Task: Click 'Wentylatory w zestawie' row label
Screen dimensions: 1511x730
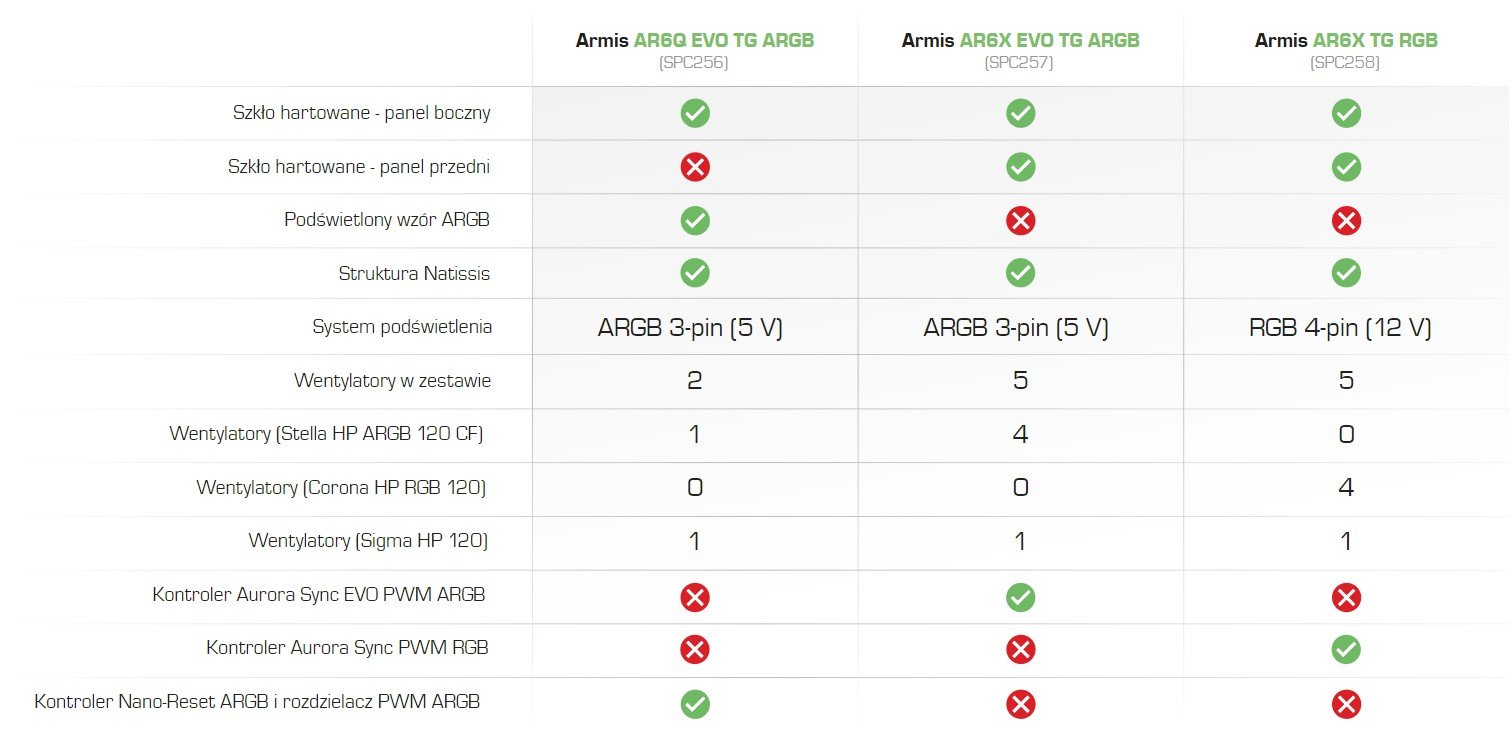Action: 392,381
